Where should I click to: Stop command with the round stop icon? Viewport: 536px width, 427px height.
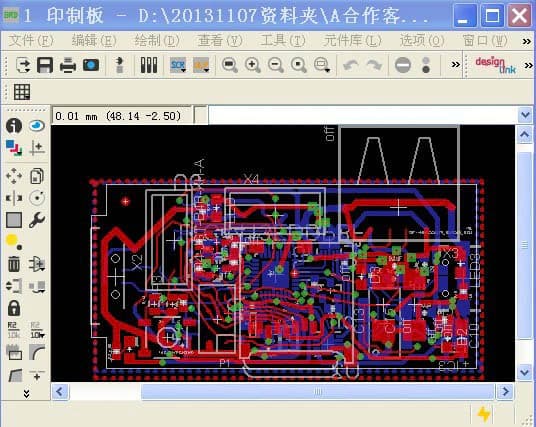point(403,65)
